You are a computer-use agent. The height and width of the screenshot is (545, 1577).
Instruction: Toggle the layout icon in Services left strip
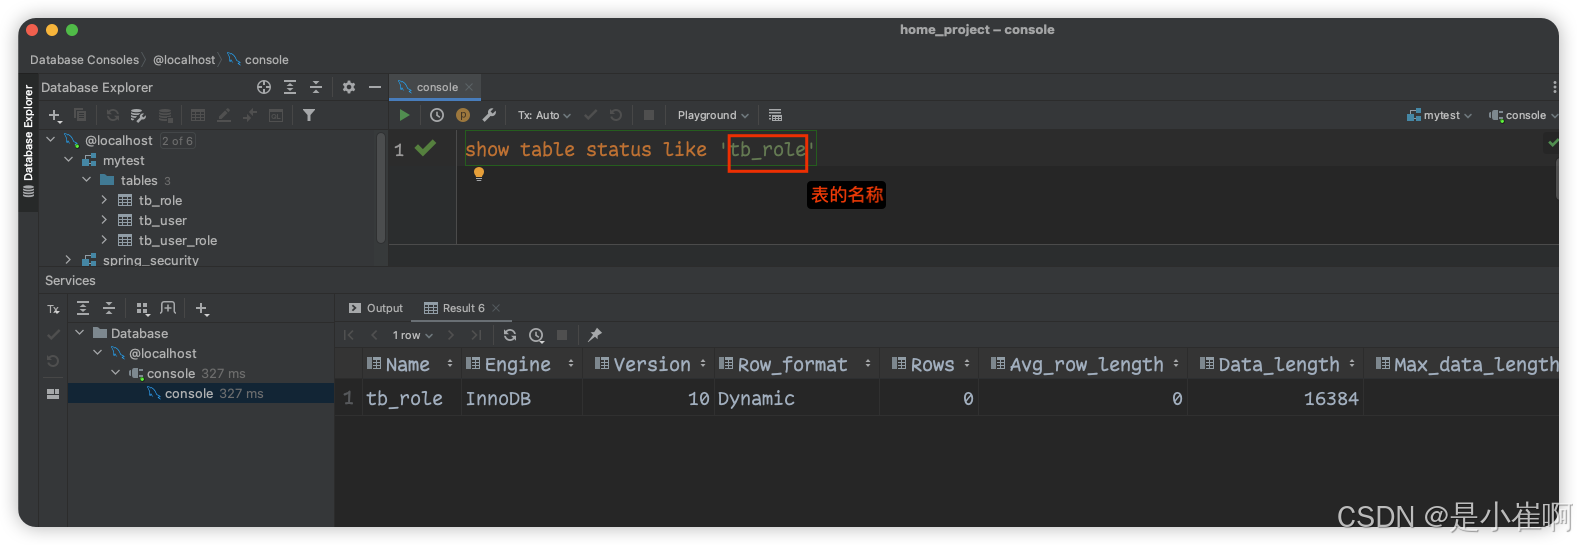(x=53, y=394)
